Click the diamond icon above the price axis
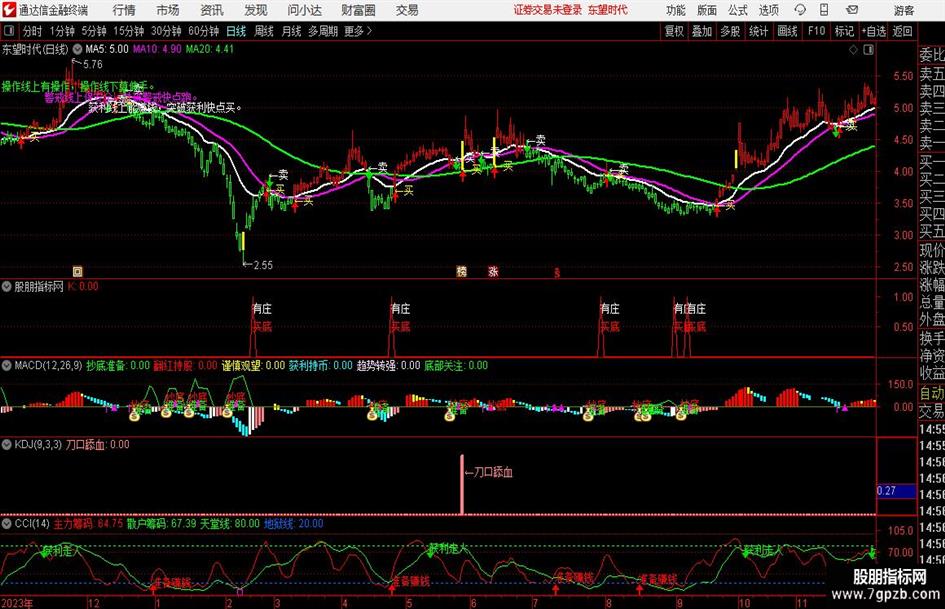Image resolution: width=945 pixels, height=609 pixels. pyautogui.click(x=853, y=49)
